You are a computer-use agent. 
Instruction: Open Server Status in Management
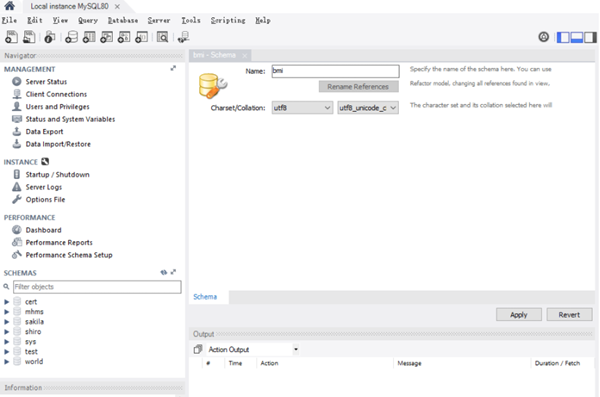(46, 82)
